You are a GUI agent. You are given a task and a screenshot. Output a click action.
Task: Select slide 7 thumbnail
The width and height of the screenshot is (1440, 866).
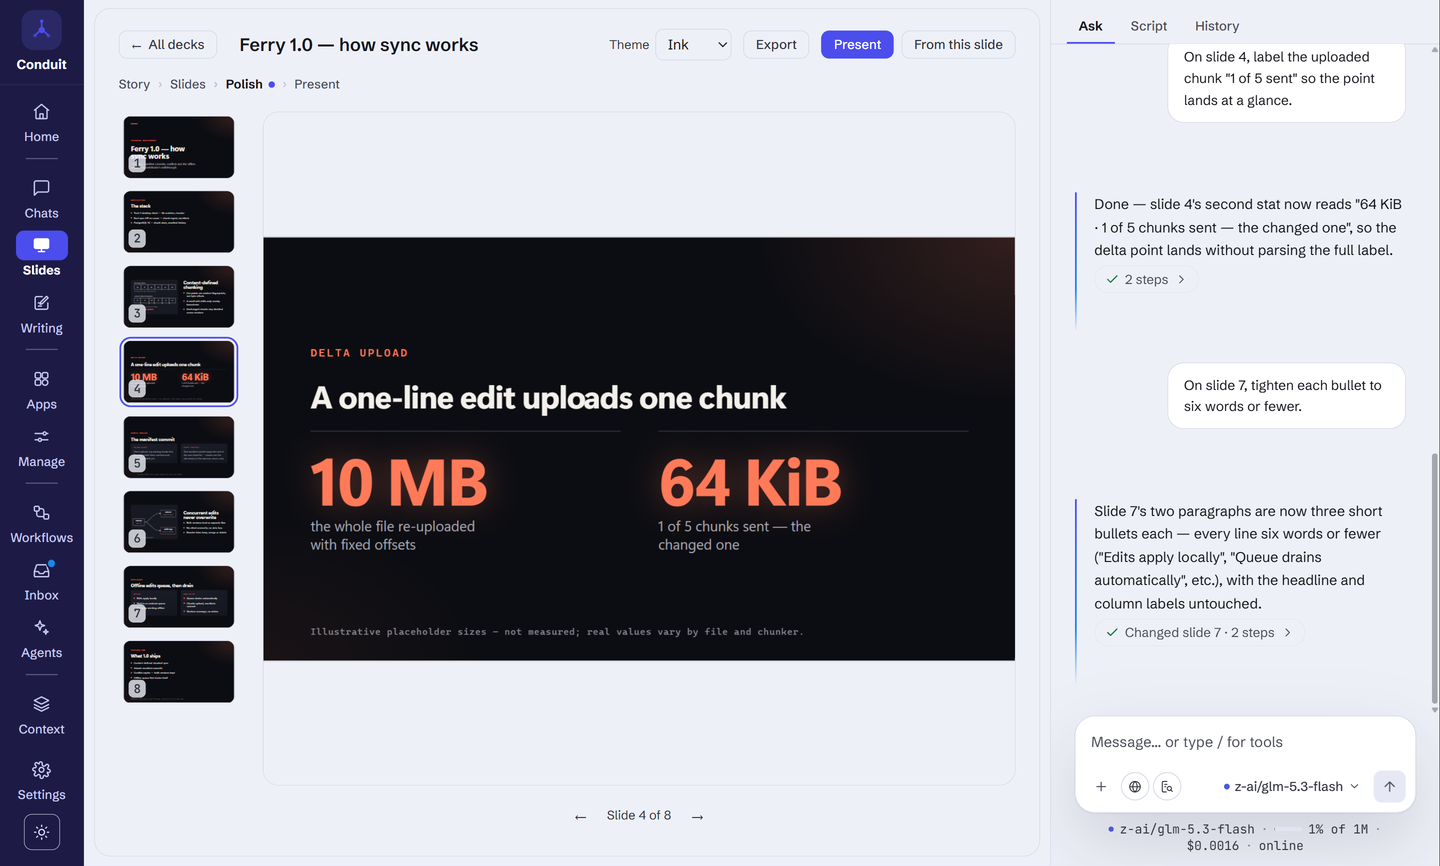179,597
